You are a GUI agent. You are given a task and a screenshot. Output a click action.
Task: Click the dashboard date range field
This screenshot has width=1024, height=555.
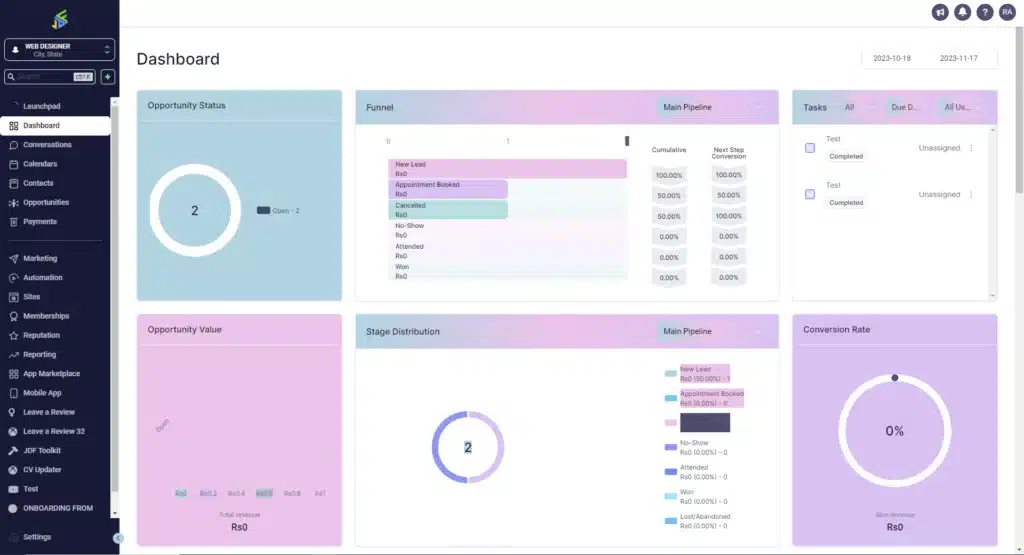tap(929, 59)
